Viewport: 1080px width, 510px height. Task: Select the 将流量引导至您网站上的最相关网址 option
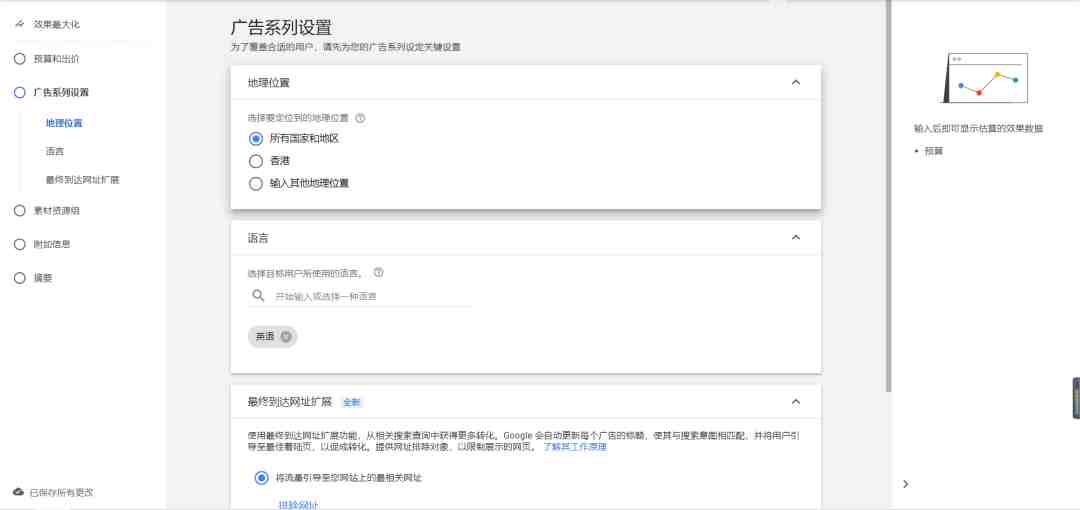click(261, 478)
